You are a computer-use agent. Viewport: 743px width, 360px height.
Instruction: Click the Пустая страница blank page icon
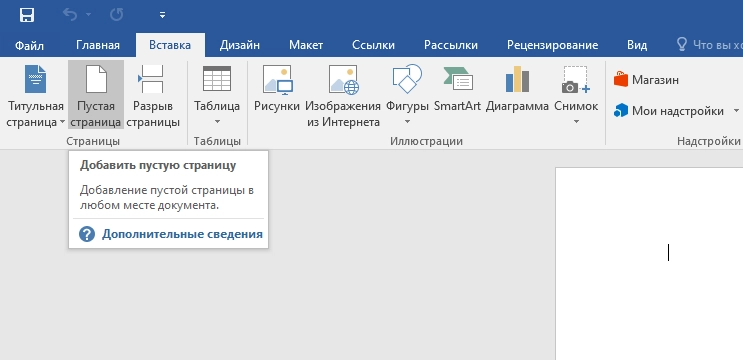[x=96, y=79]
